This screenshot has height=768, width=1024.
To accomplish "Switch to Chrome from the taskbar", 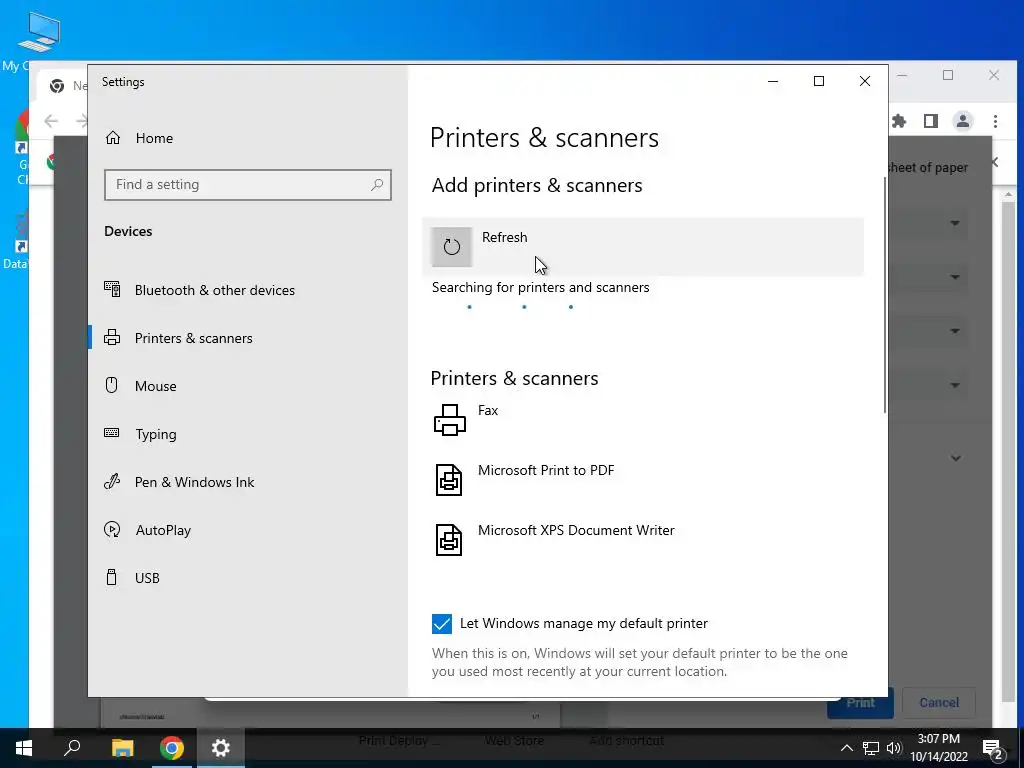I will tap(172, 748).
